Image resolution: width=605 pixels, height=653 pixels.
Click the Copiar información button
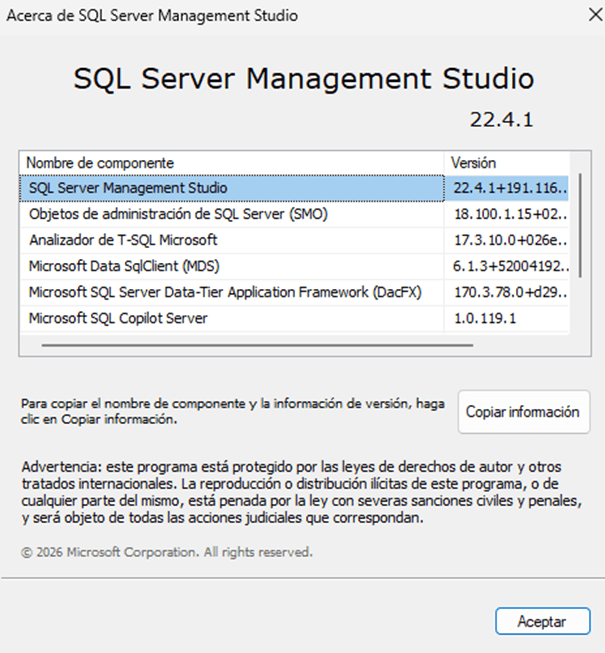[x=523, y=412]
